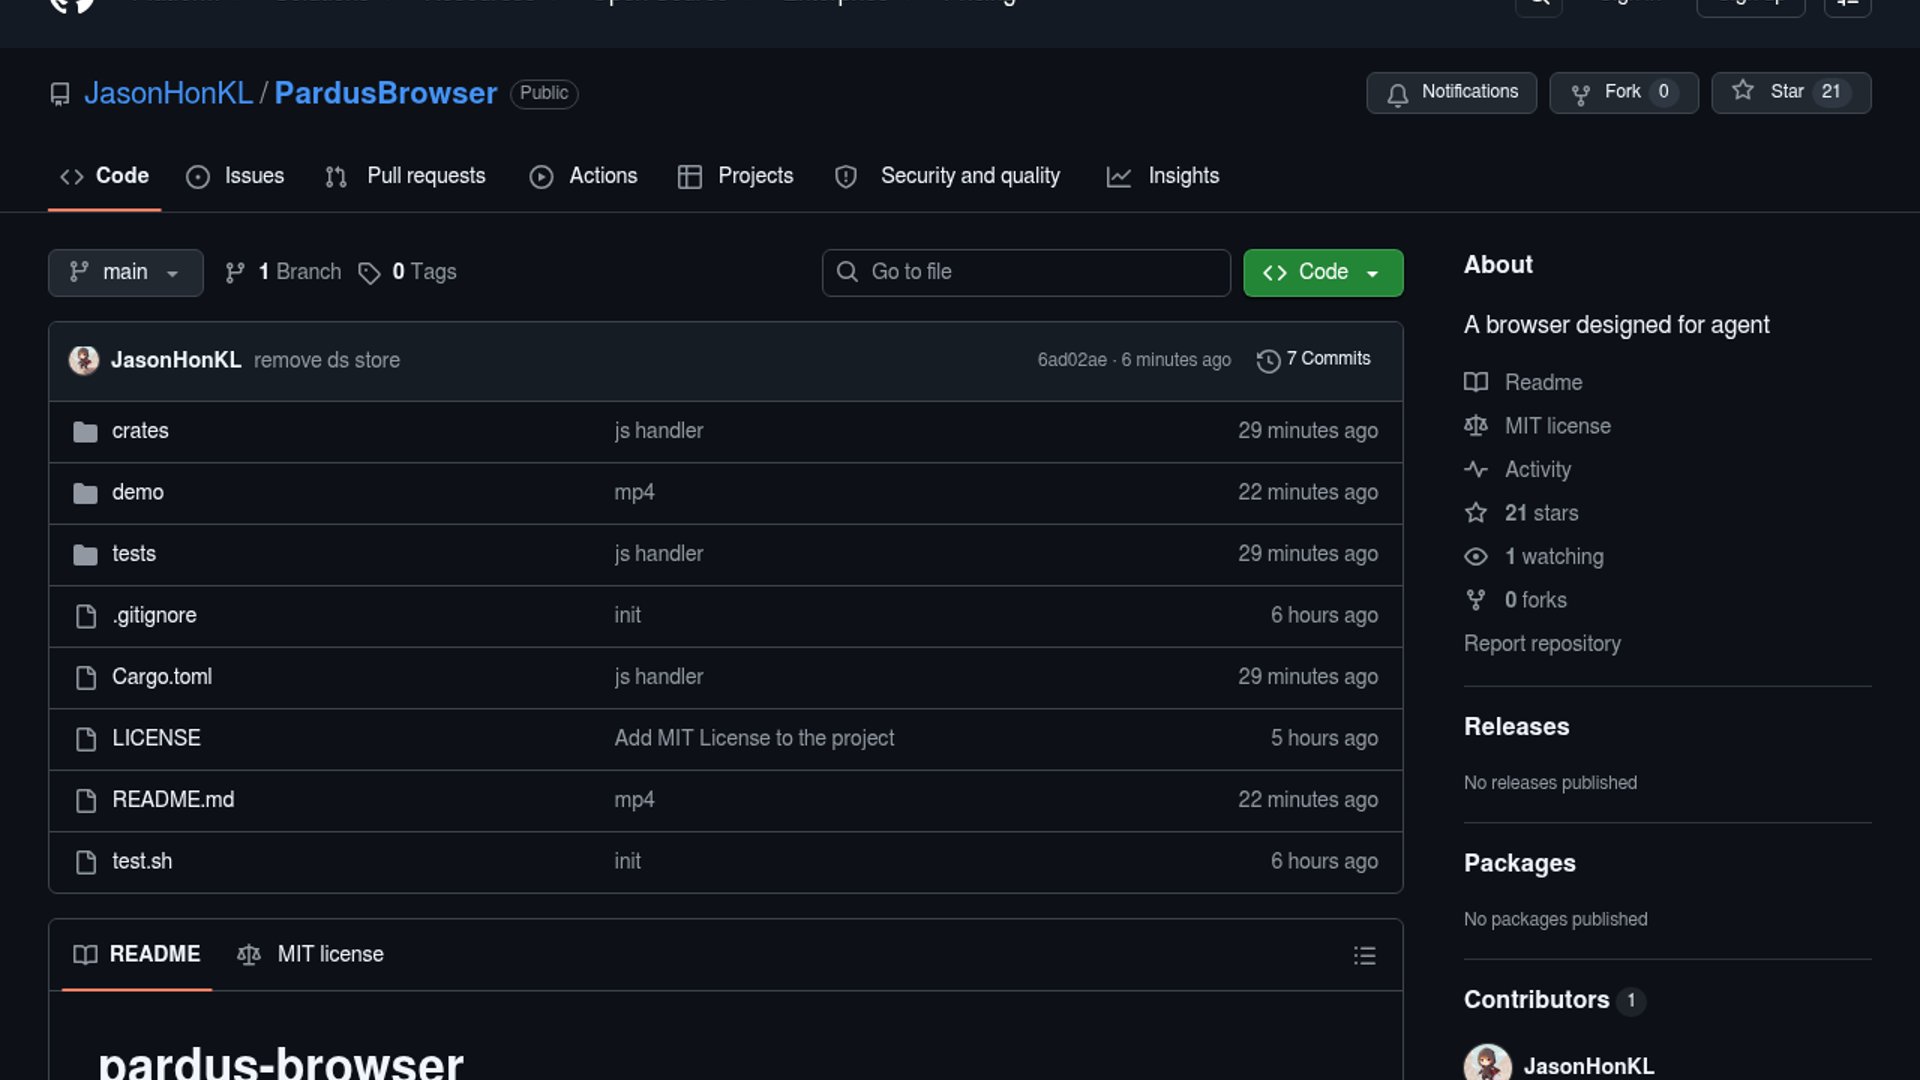This screenshot has width=1920, height=1080.
Task: Fork the PardusBrowser repository
Action: coord(1622,92)
